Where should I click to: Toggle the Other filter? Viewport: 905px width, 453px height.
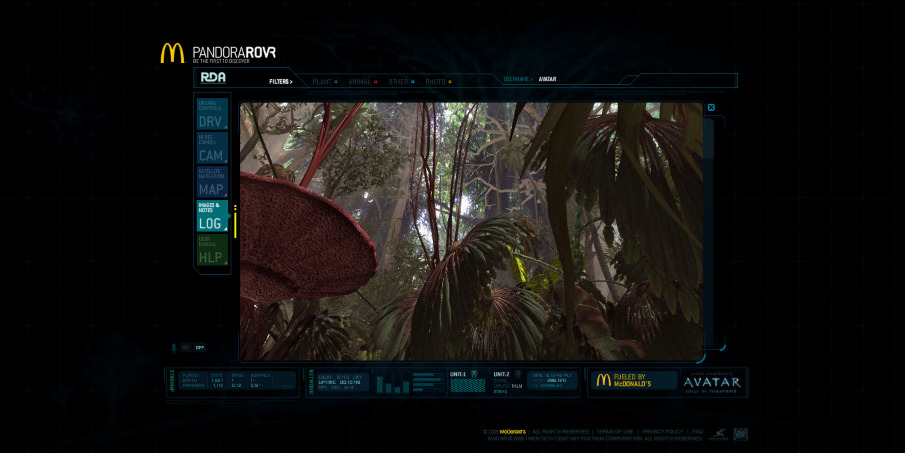[x=401, y=82]
